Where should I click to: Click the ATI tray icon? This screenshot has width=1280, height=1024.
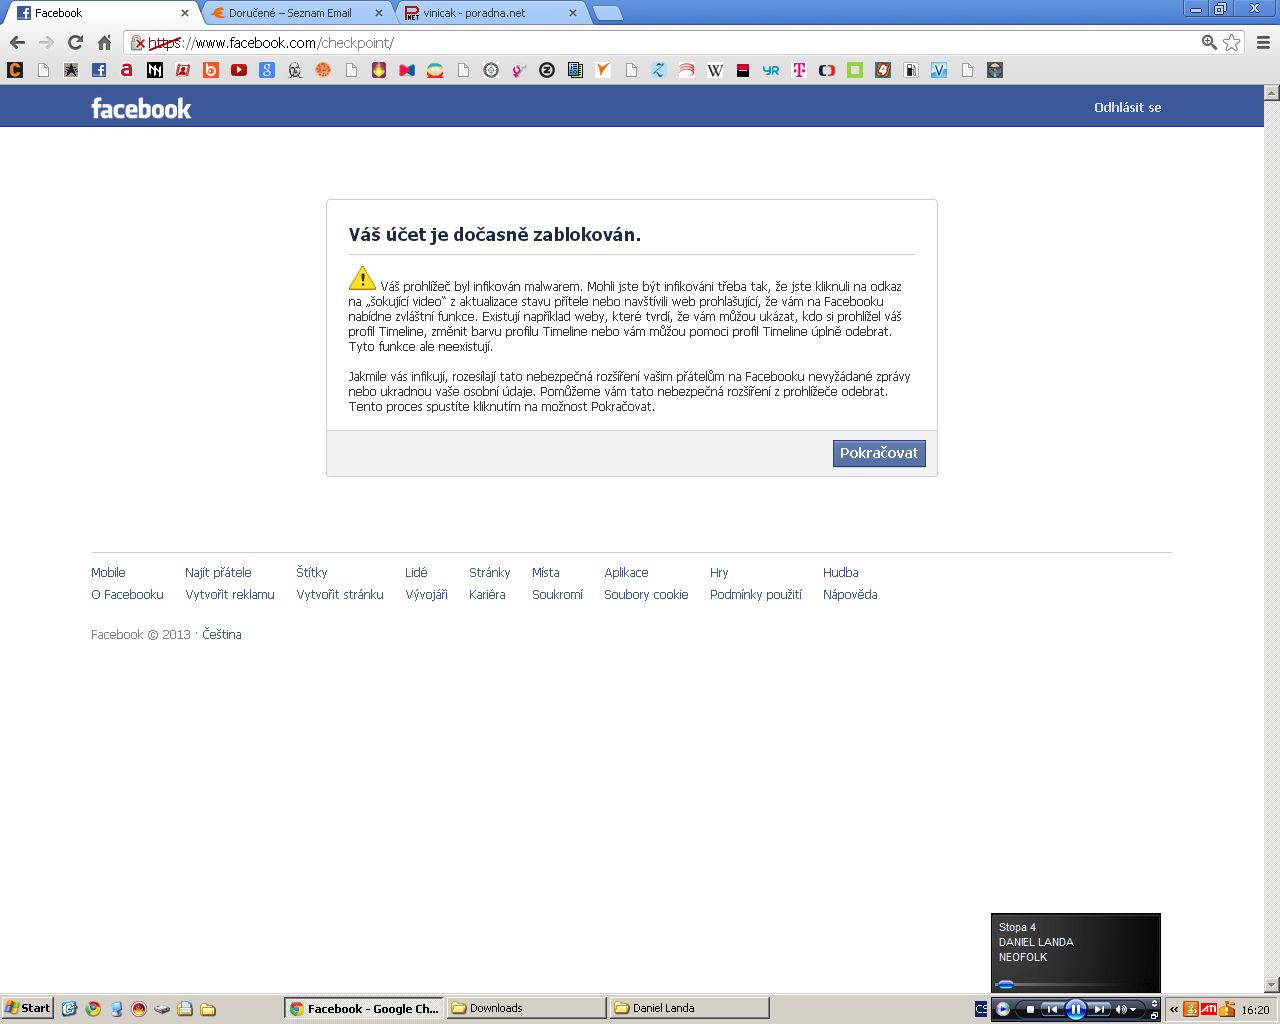point(1209,1009)
